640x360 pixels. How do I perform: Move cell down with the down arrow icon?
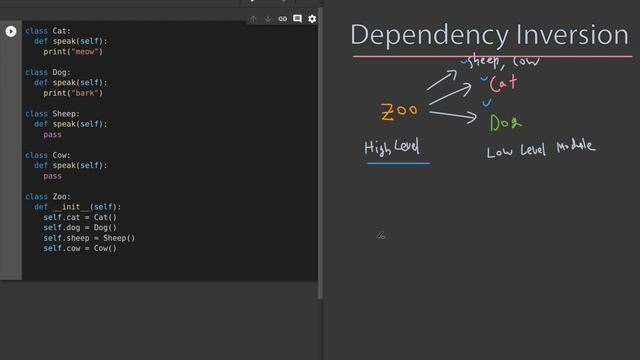[268, 19]
